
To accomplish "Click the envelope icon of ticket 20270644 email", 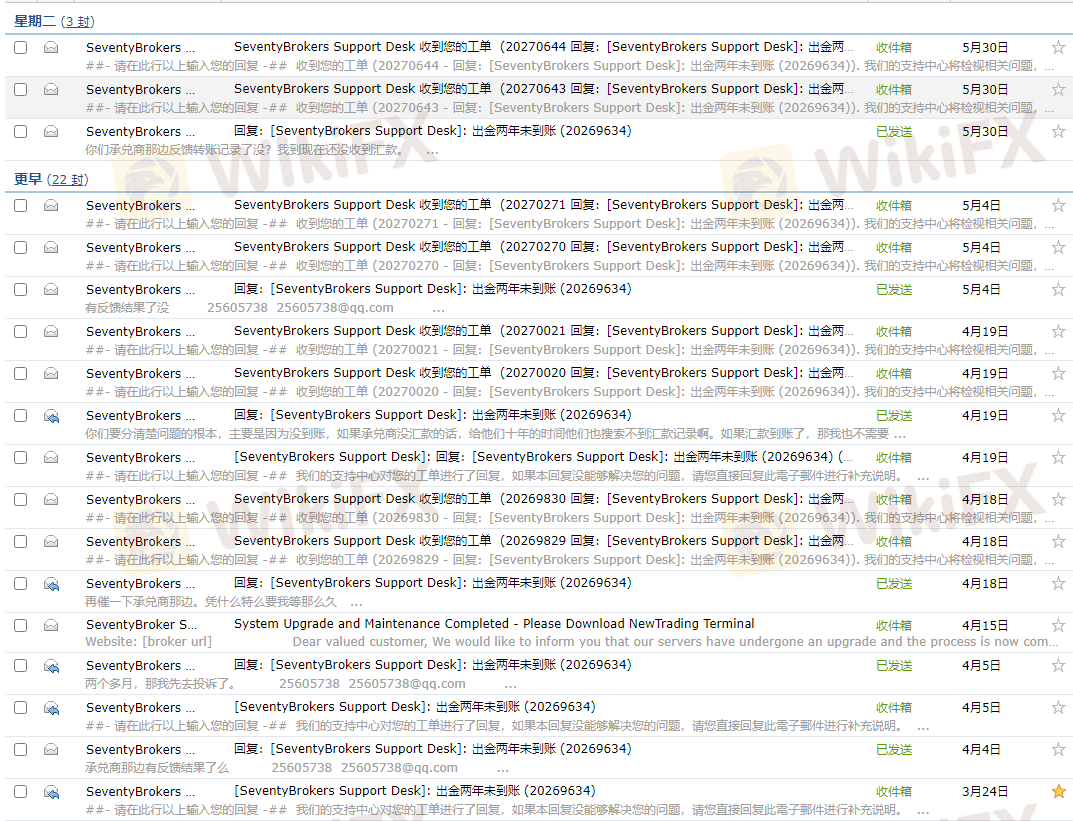I will [51, 47].
